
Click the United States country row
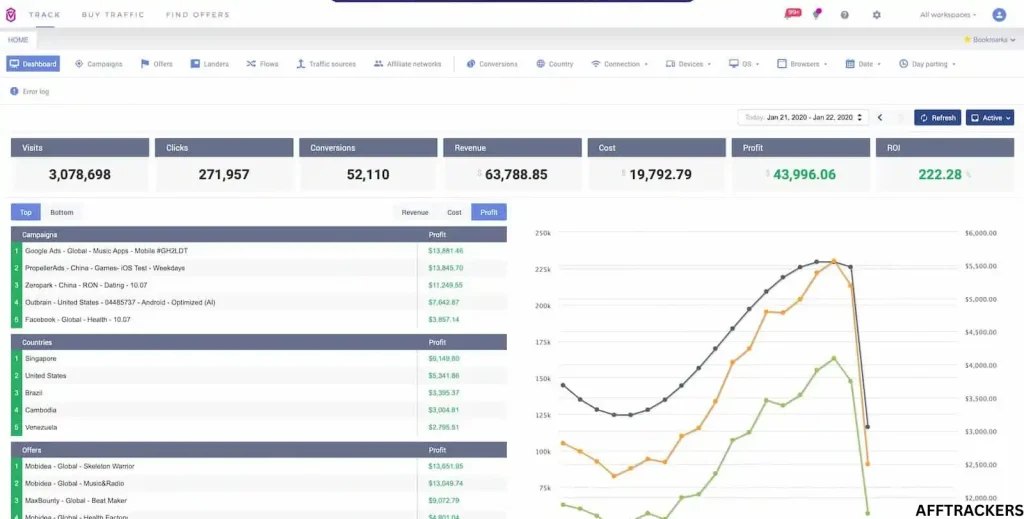(x=259, y=375)
